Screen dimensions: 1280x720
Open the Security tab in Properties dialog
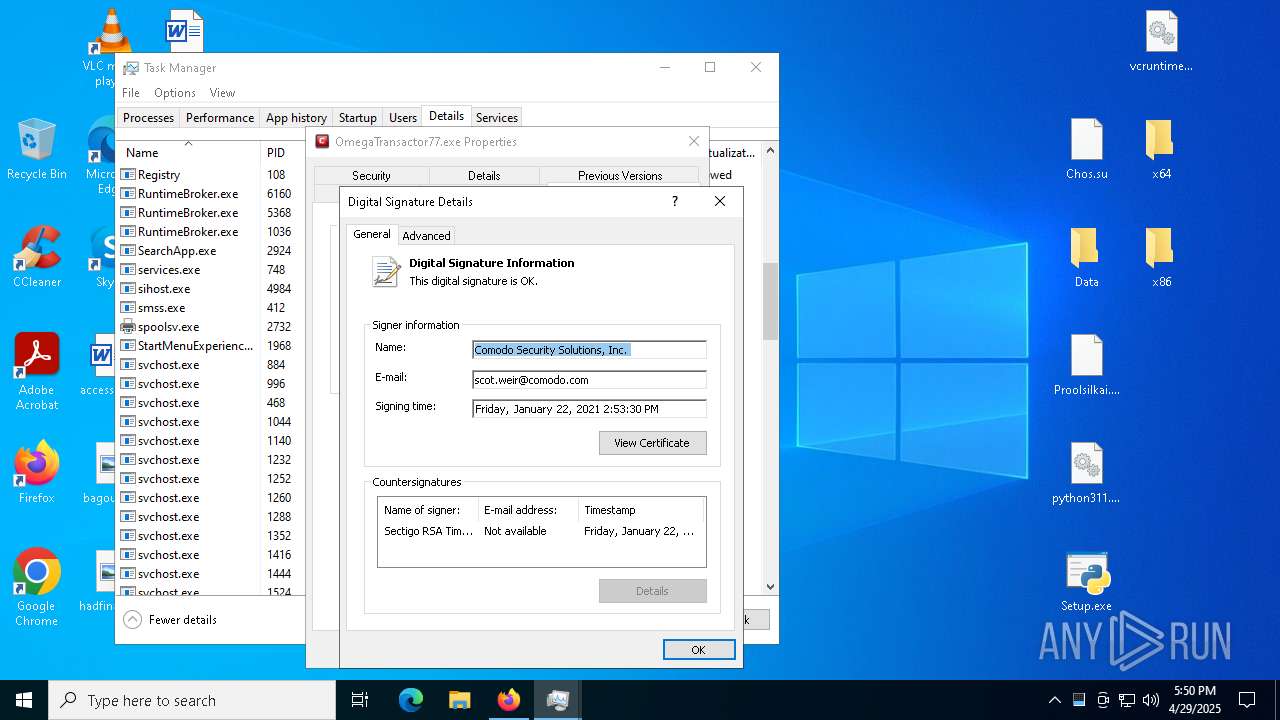pyautogui.click(x=371, y=176)
